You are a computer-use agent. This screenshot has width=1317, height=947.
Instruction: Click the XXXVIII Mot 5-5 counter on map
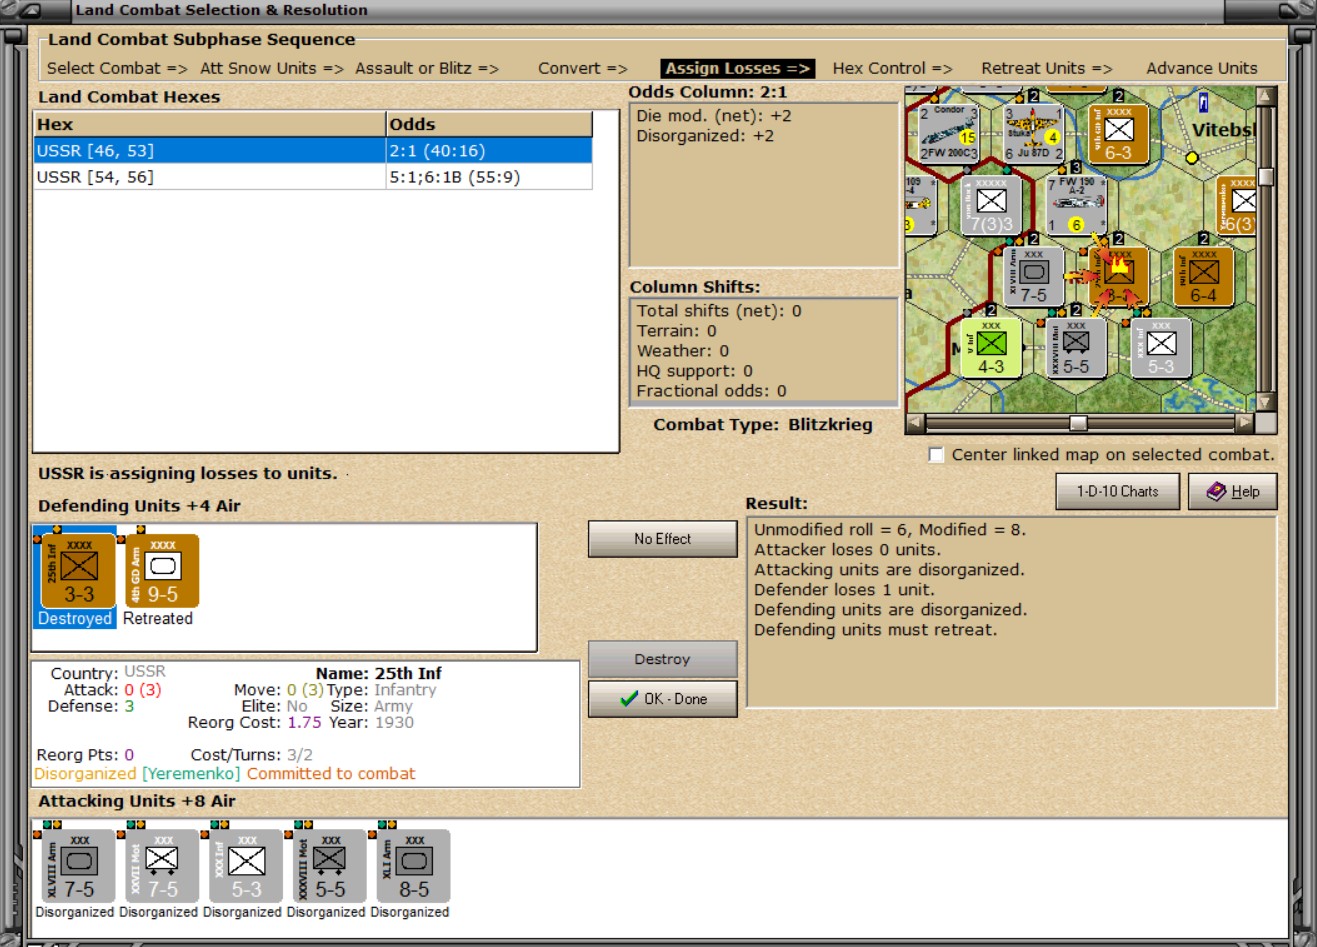pyautogui.click(x=1076, y=348)
